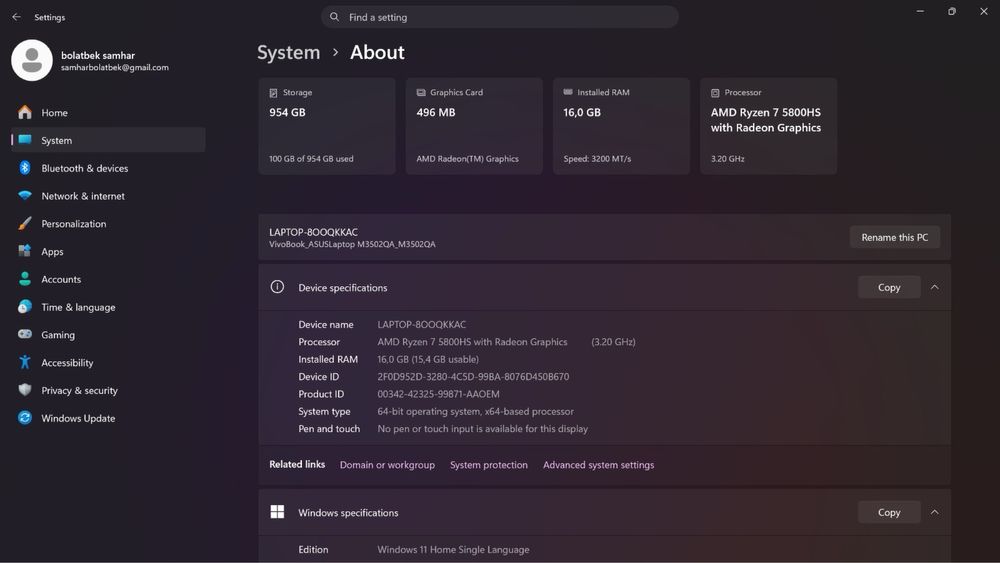Click the Gaming controller icon

click(x=25, y=335)
